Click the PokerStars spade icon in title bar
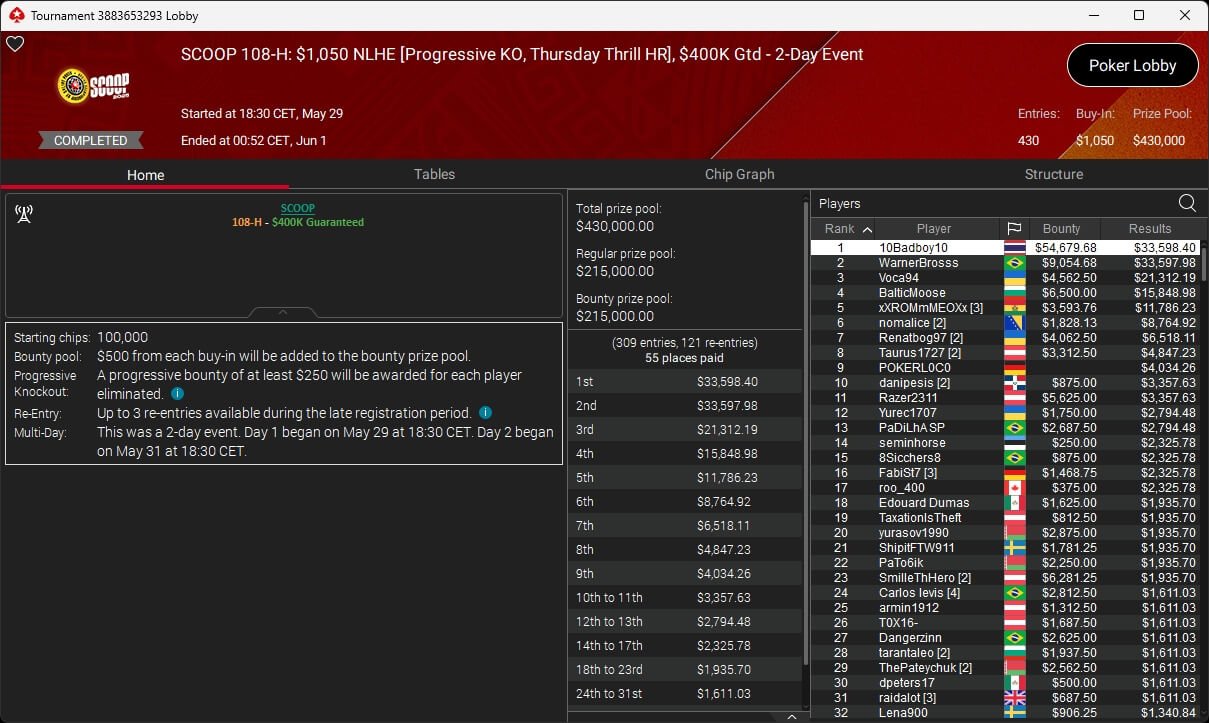 pyautogui.click(x=15, y=15)
